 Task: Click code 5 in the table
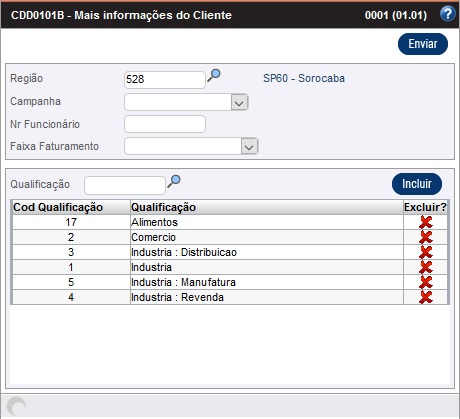tap(71, 282)
